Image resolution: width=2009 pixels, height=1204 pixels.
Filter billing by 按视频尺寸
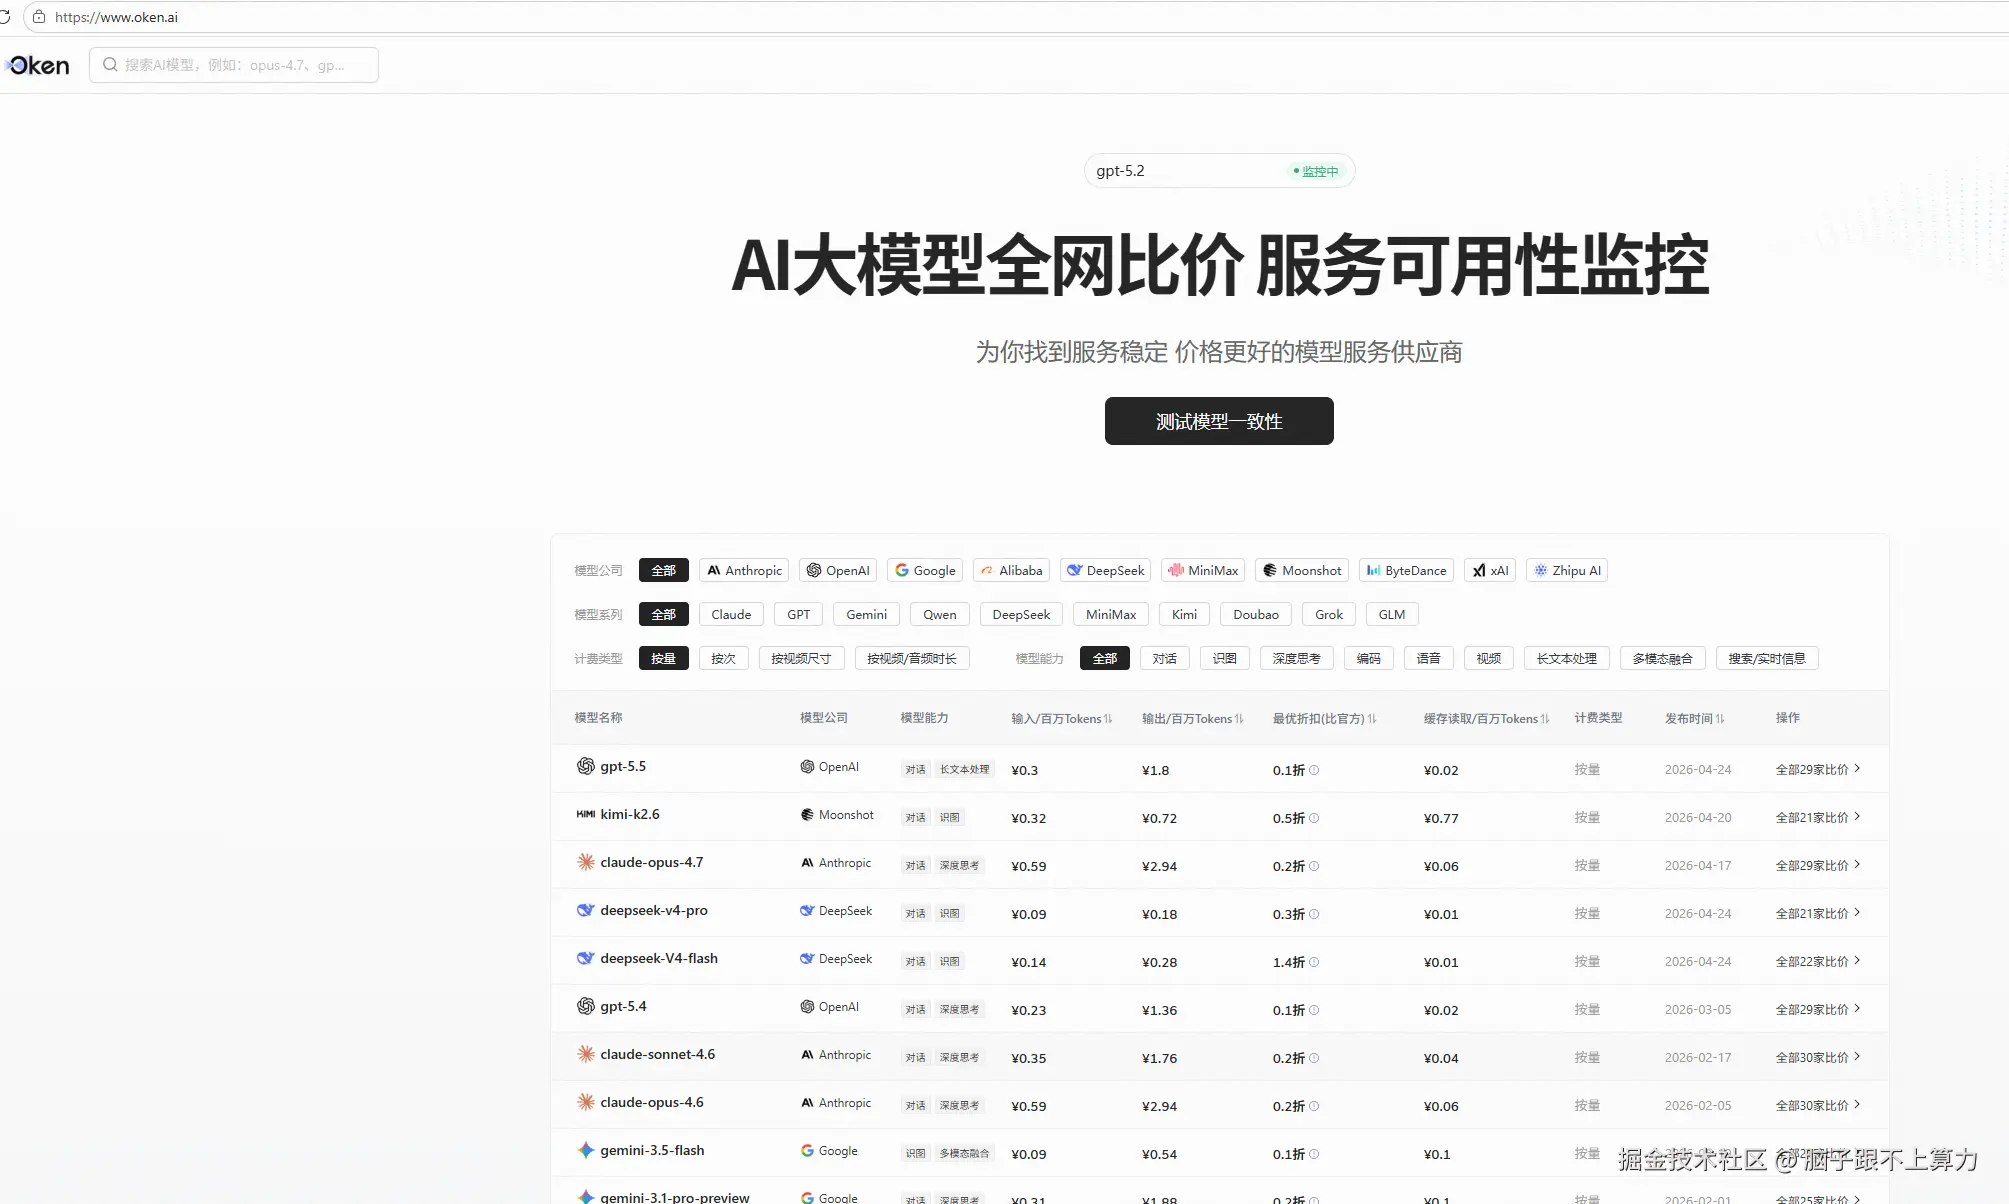click(x=801, y=658)
